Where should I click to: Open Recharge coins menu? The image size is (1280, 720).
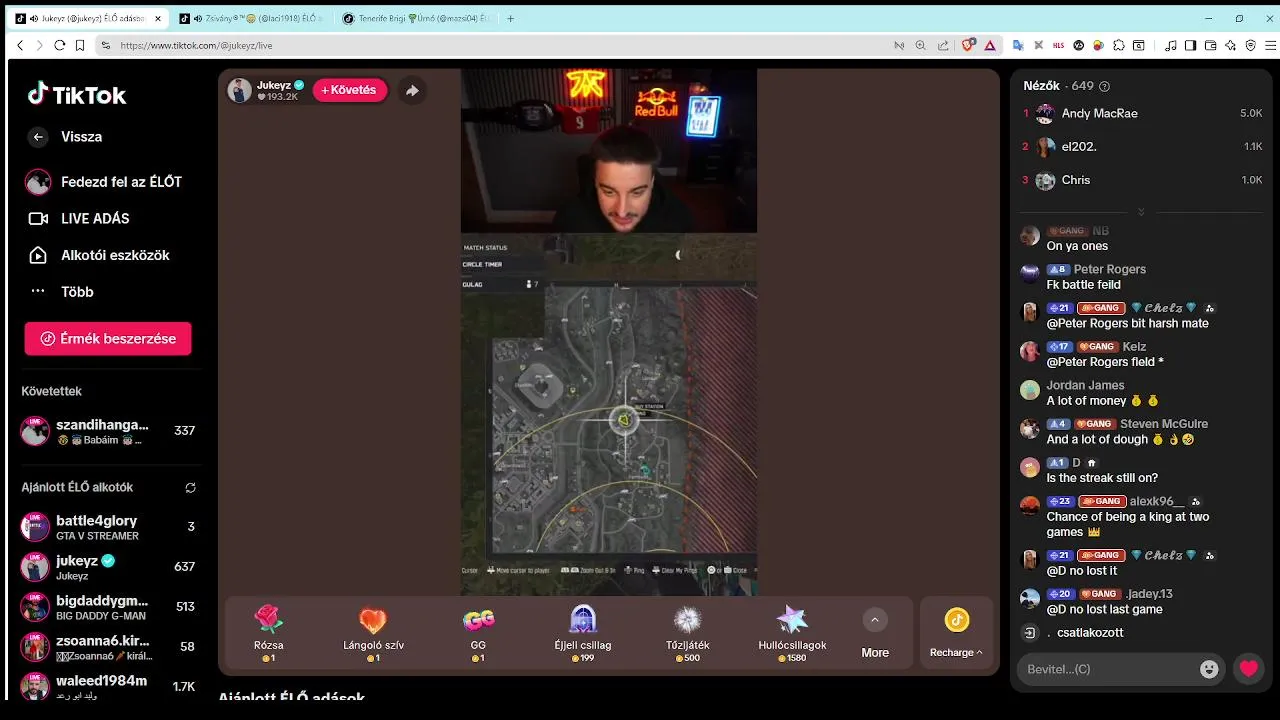pos(956,633)
